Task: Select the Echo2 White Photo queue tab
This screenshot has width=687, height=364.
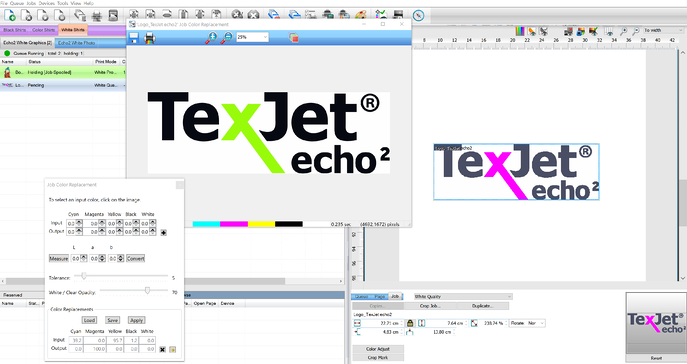Action: pos(77,43)
